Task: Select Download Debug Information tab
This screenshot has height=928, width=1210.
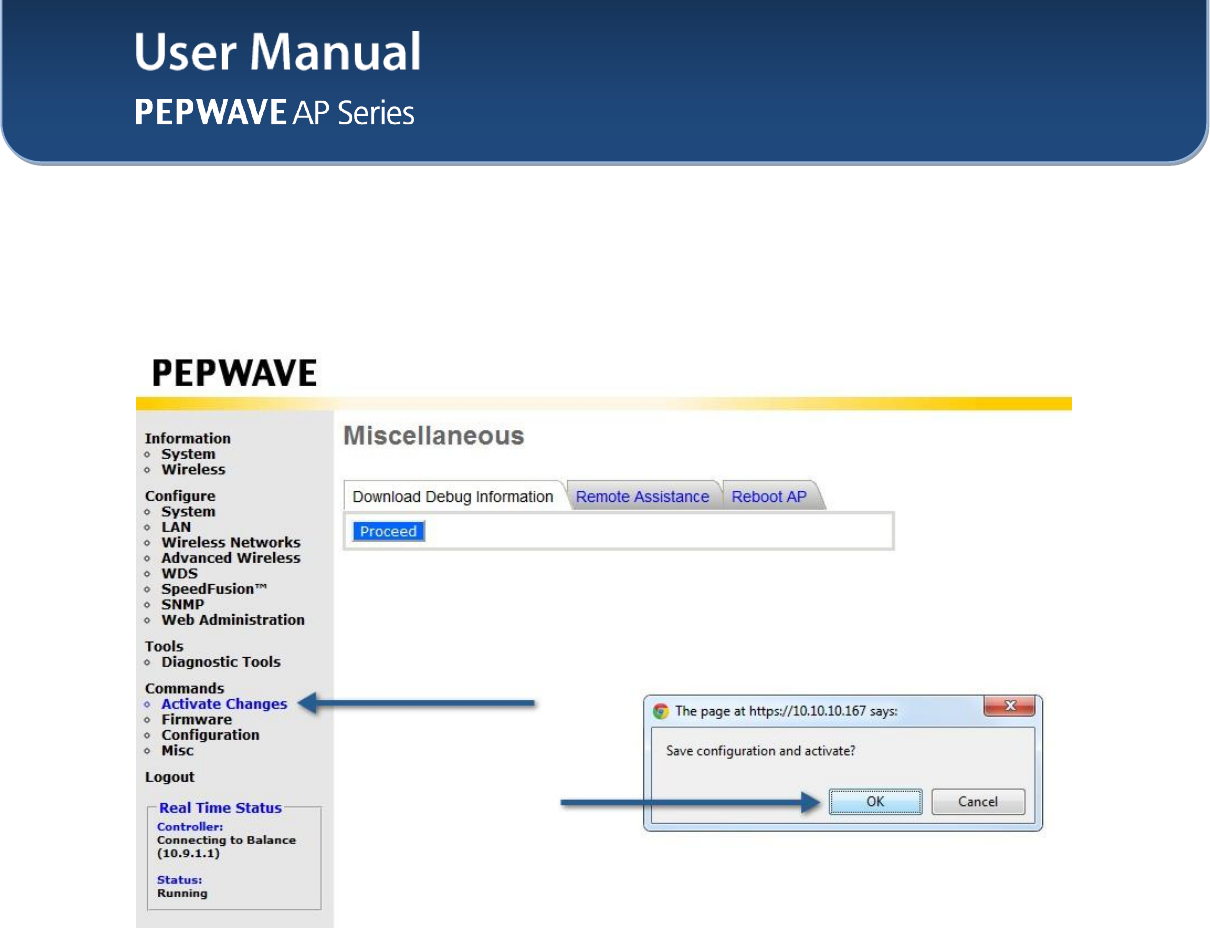Action: [x=453, y=497]
